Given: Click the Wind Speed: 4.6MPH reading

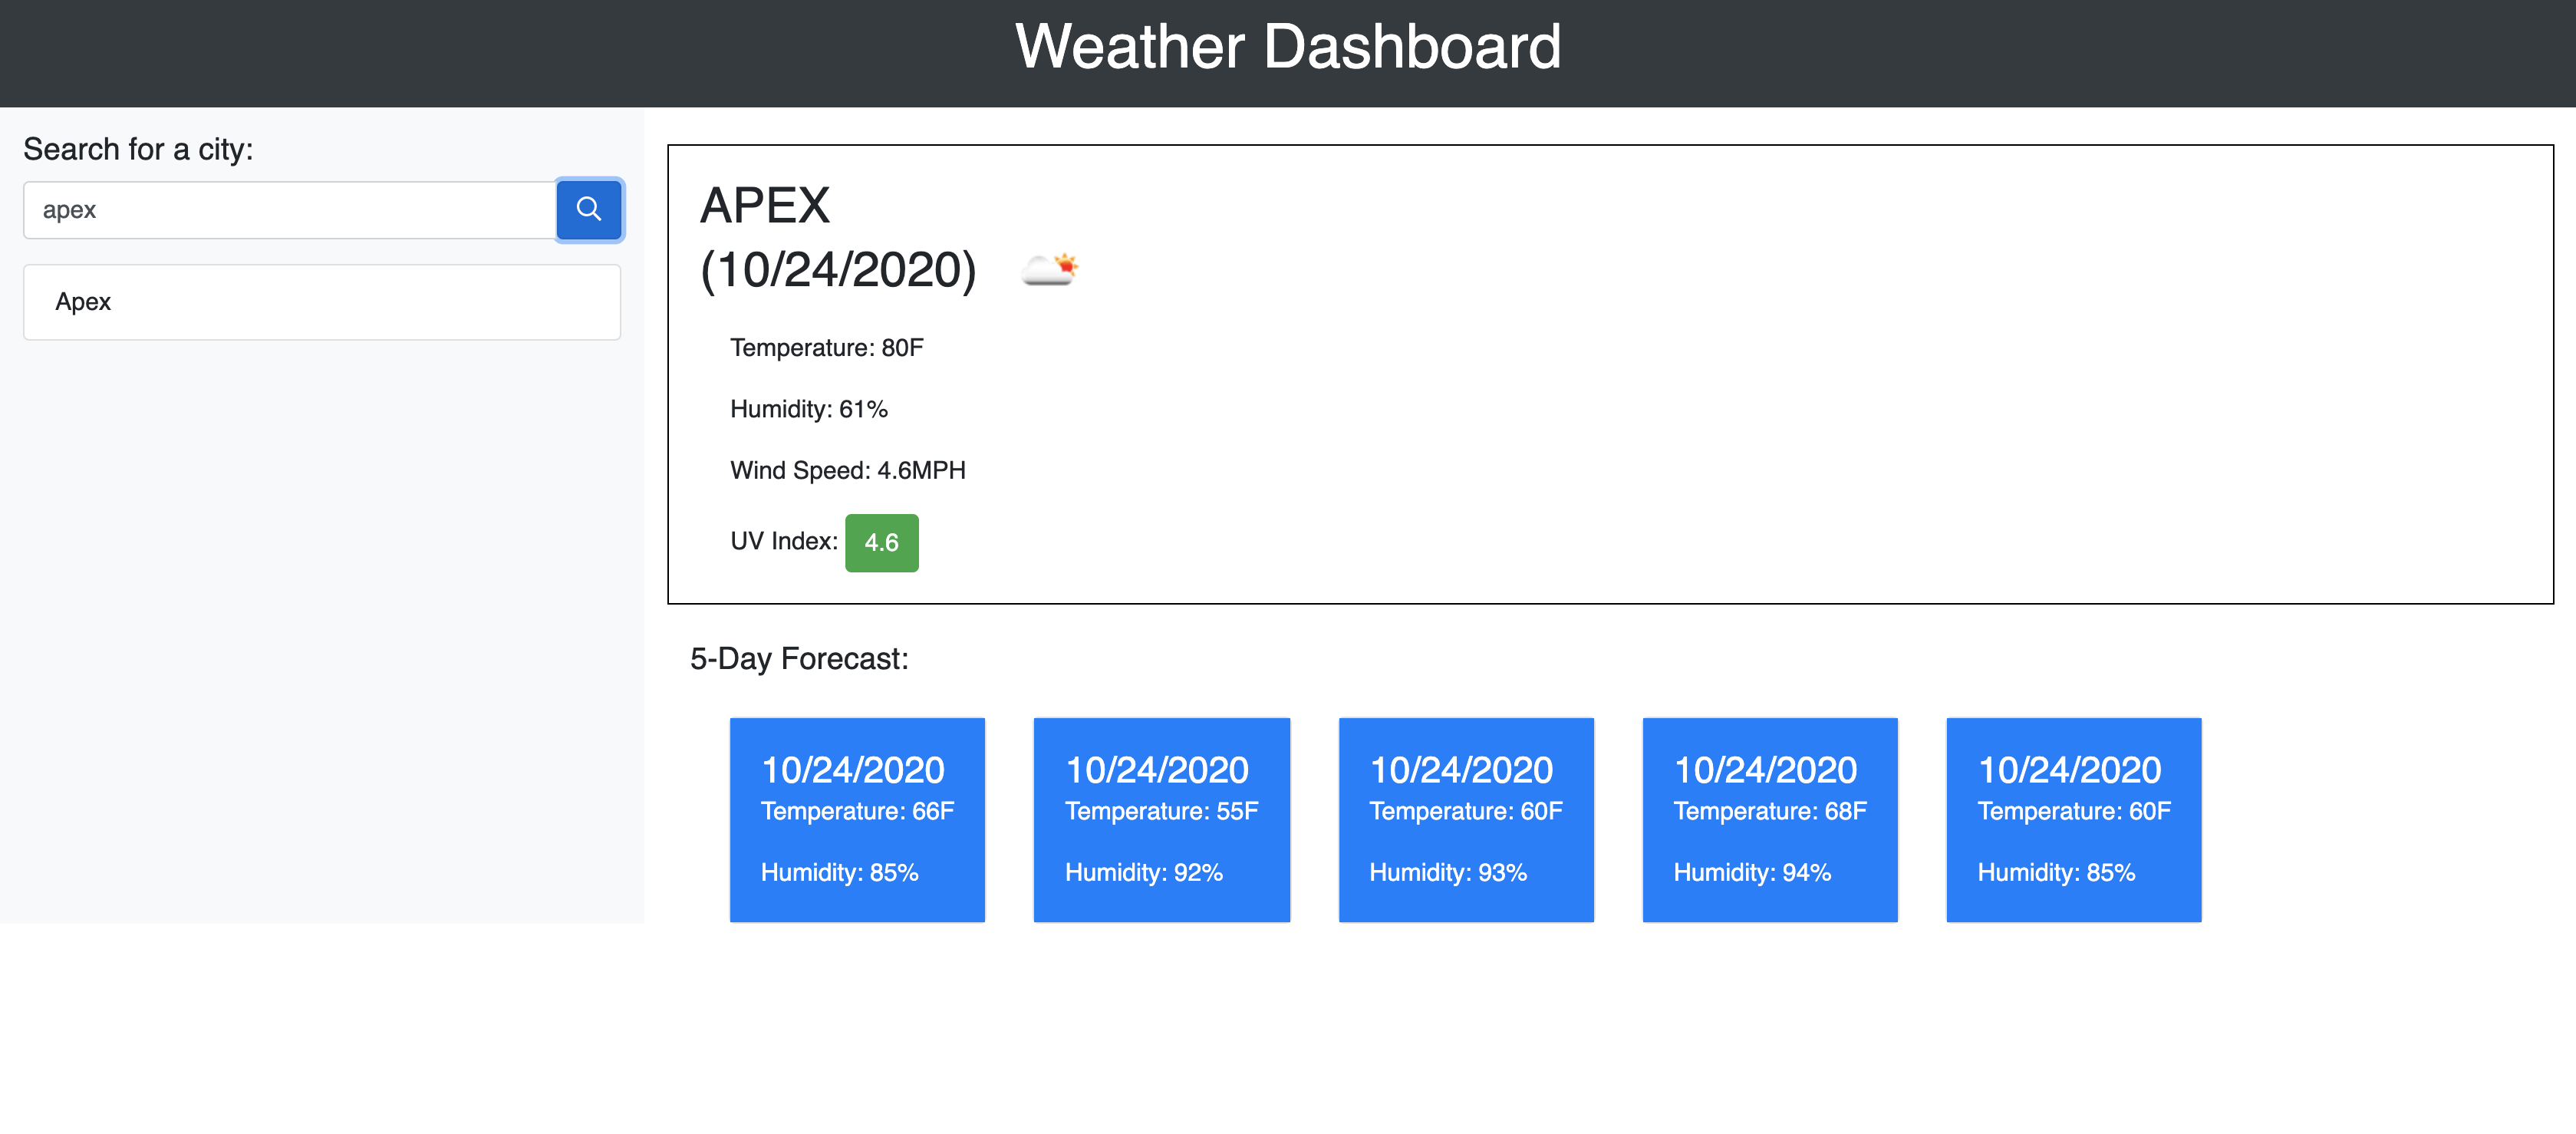Looking at the screenshot, I should (848, 470).
